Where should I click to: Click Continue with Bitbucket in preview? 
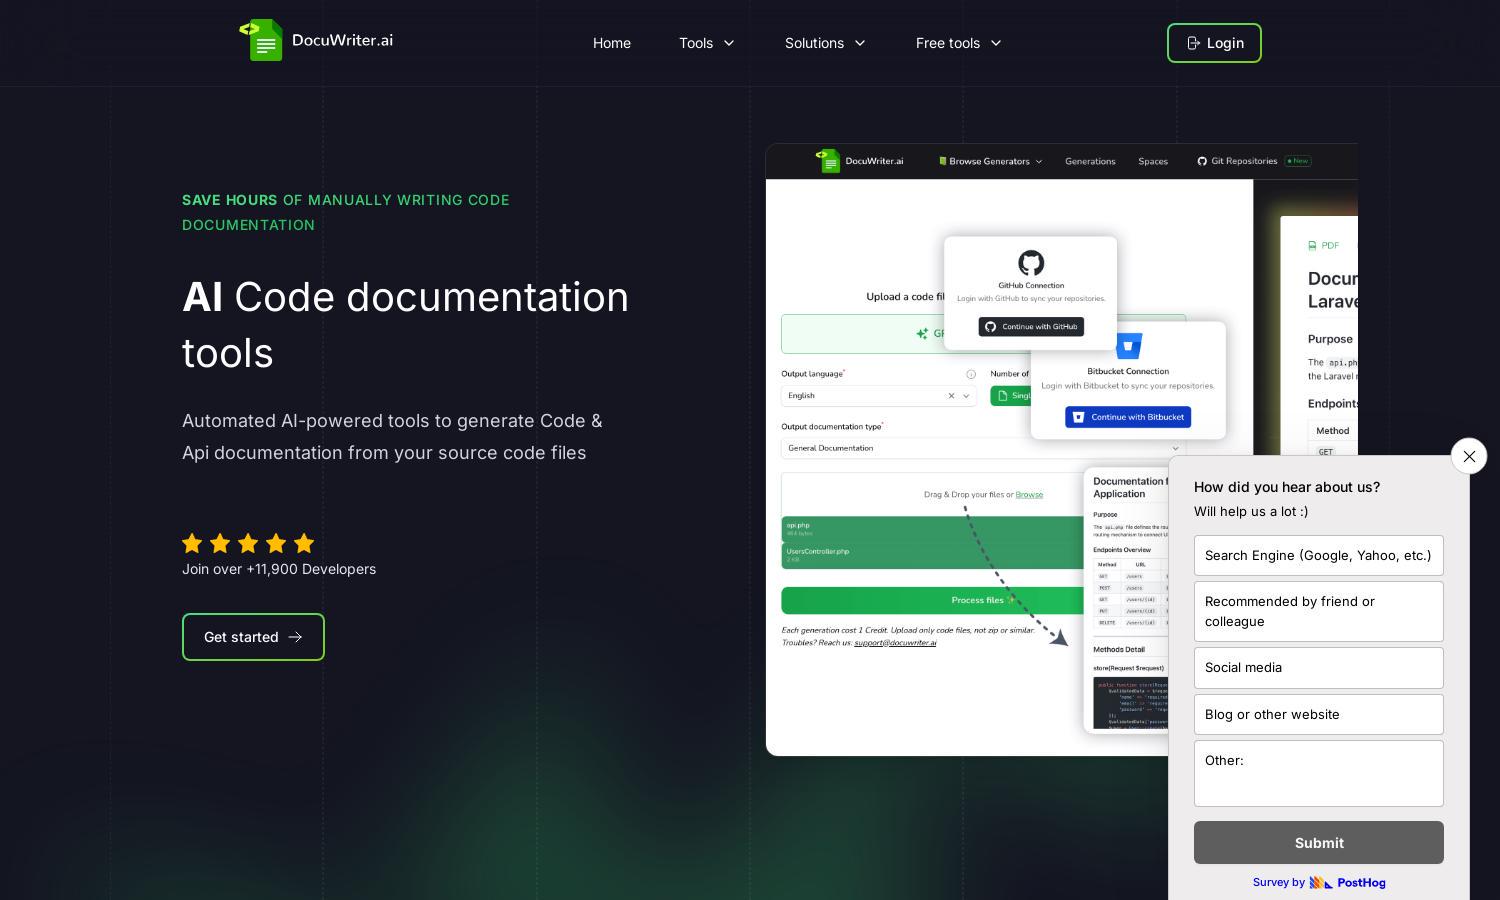coord(1128,417)
